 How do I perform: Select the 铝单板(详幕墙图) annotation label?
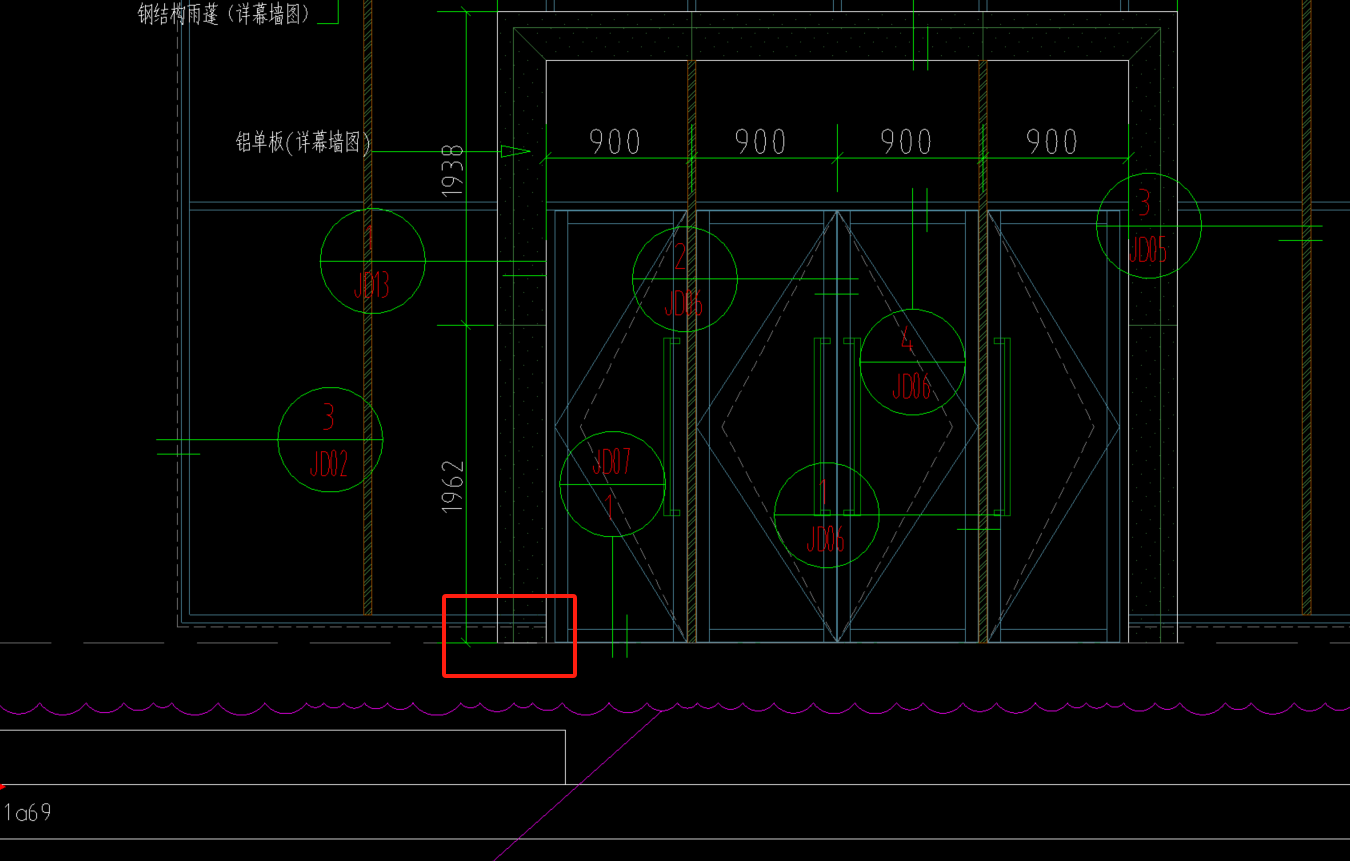tap(303, 142)
